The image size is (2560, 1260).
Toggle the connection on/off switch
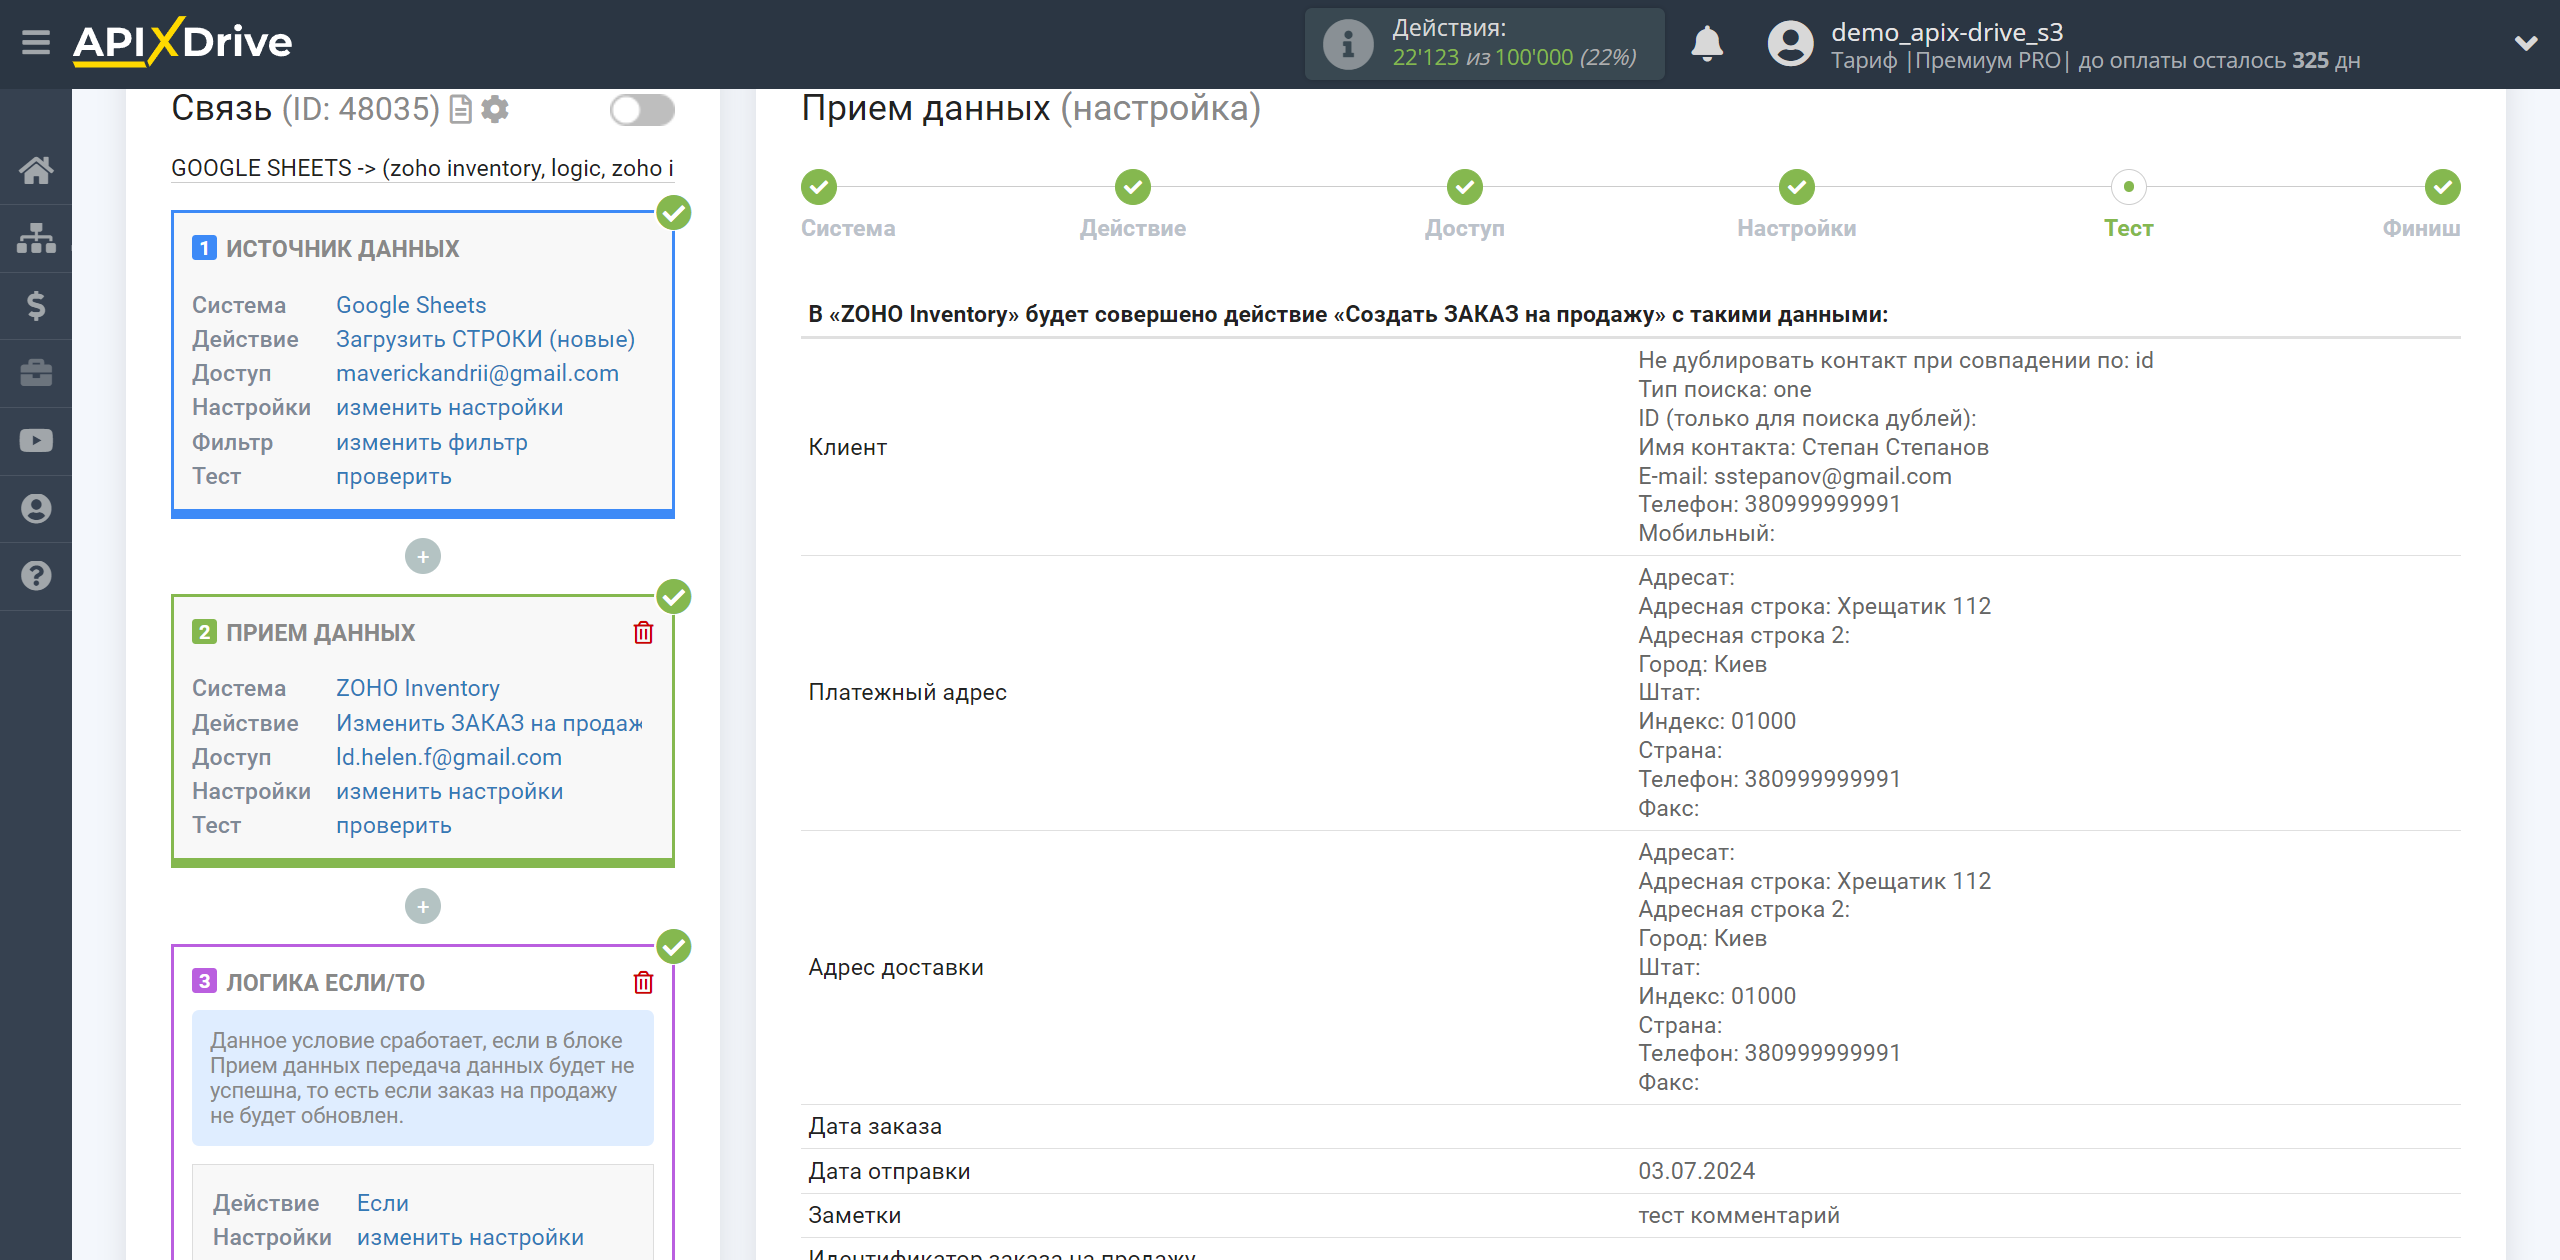[642, 110]
